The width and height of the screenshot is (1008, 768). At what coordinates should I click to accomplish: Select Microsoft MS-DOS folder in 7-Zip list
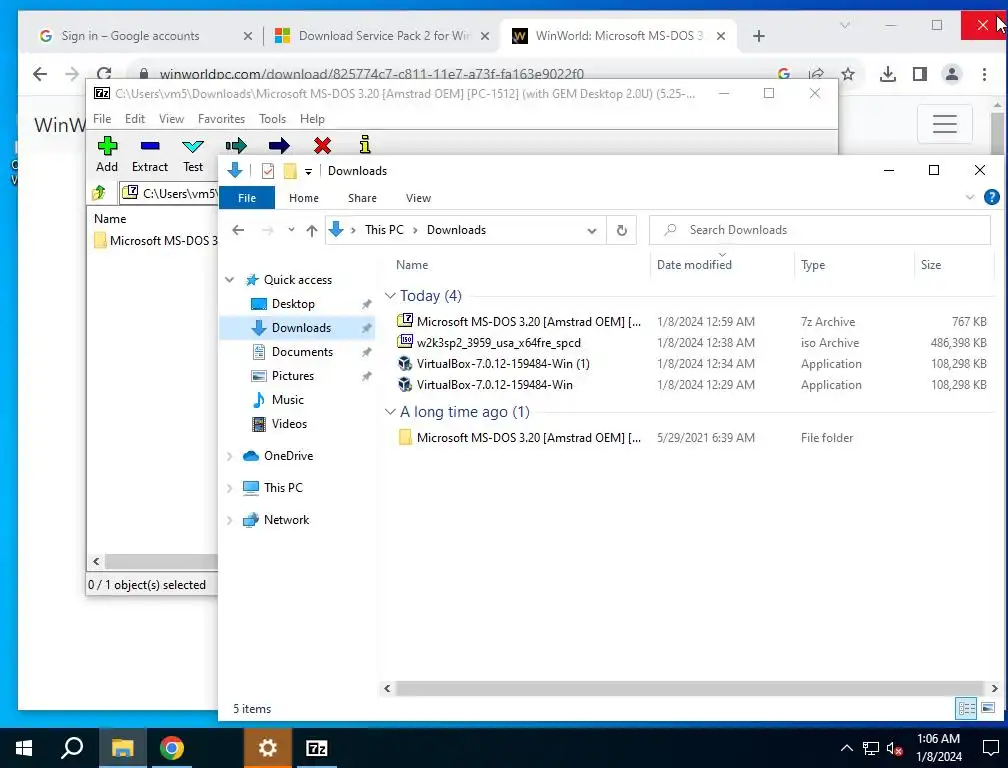[156, 240]
